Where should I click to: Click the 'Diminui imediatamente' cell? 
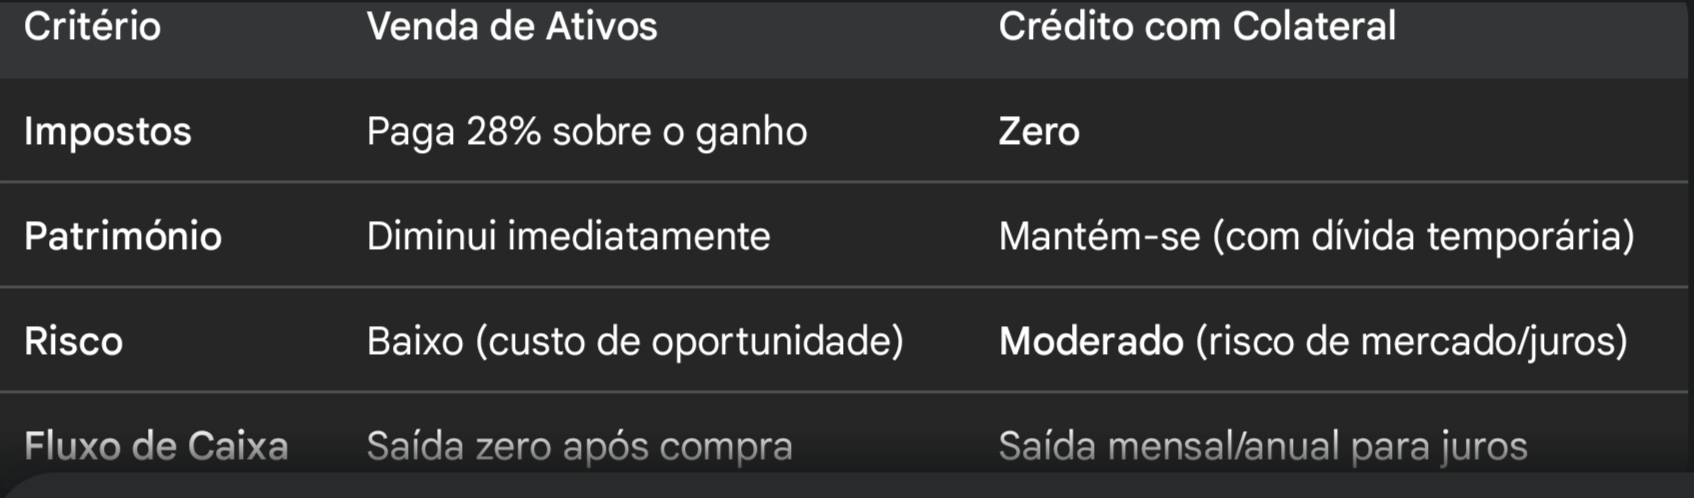coord(568,237)
